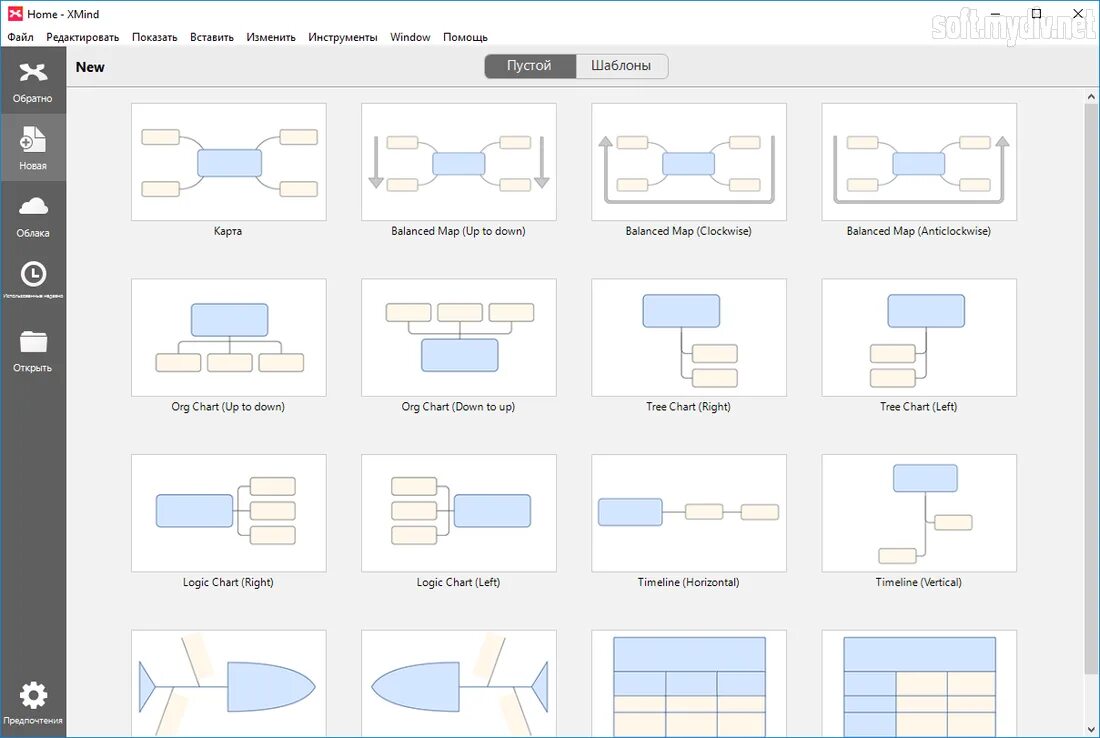The width and height of the screenshot is (1100, 738).
Task: Click the Tree Chart (Left) label
Action: [x=918, y=406]
